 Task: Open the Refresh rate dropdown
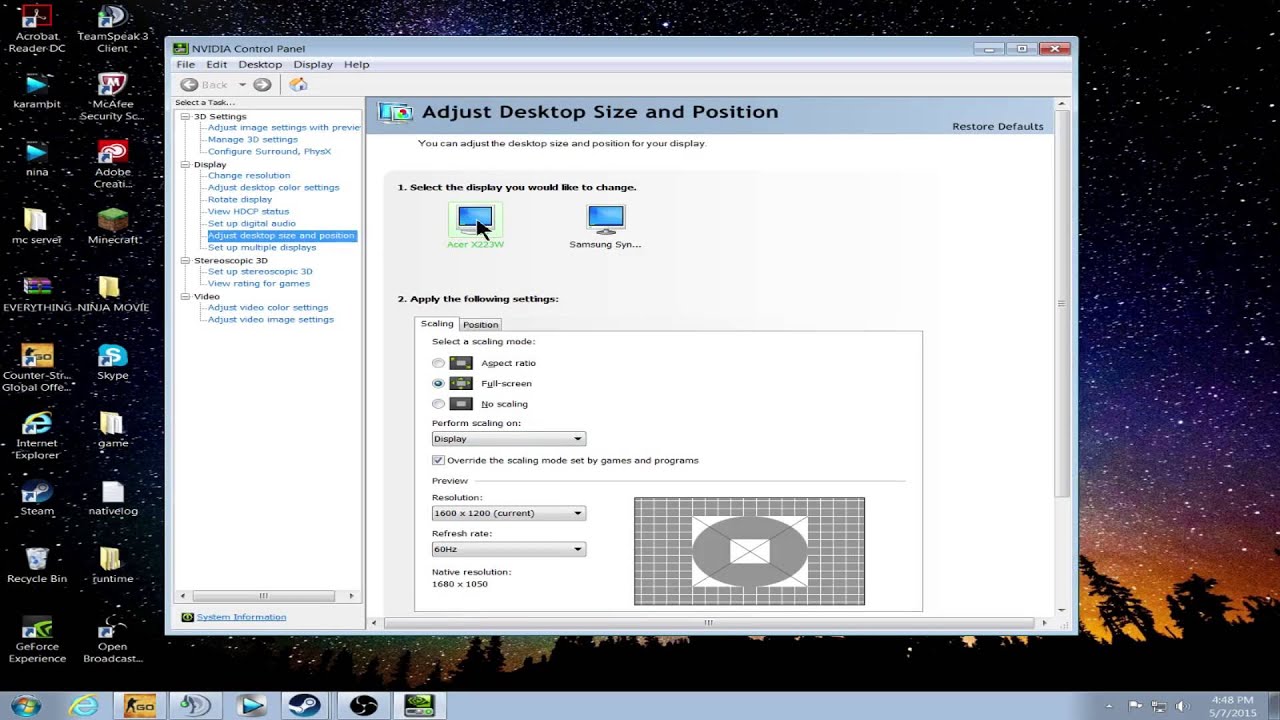pyautogui.click(x=509, y=549)
